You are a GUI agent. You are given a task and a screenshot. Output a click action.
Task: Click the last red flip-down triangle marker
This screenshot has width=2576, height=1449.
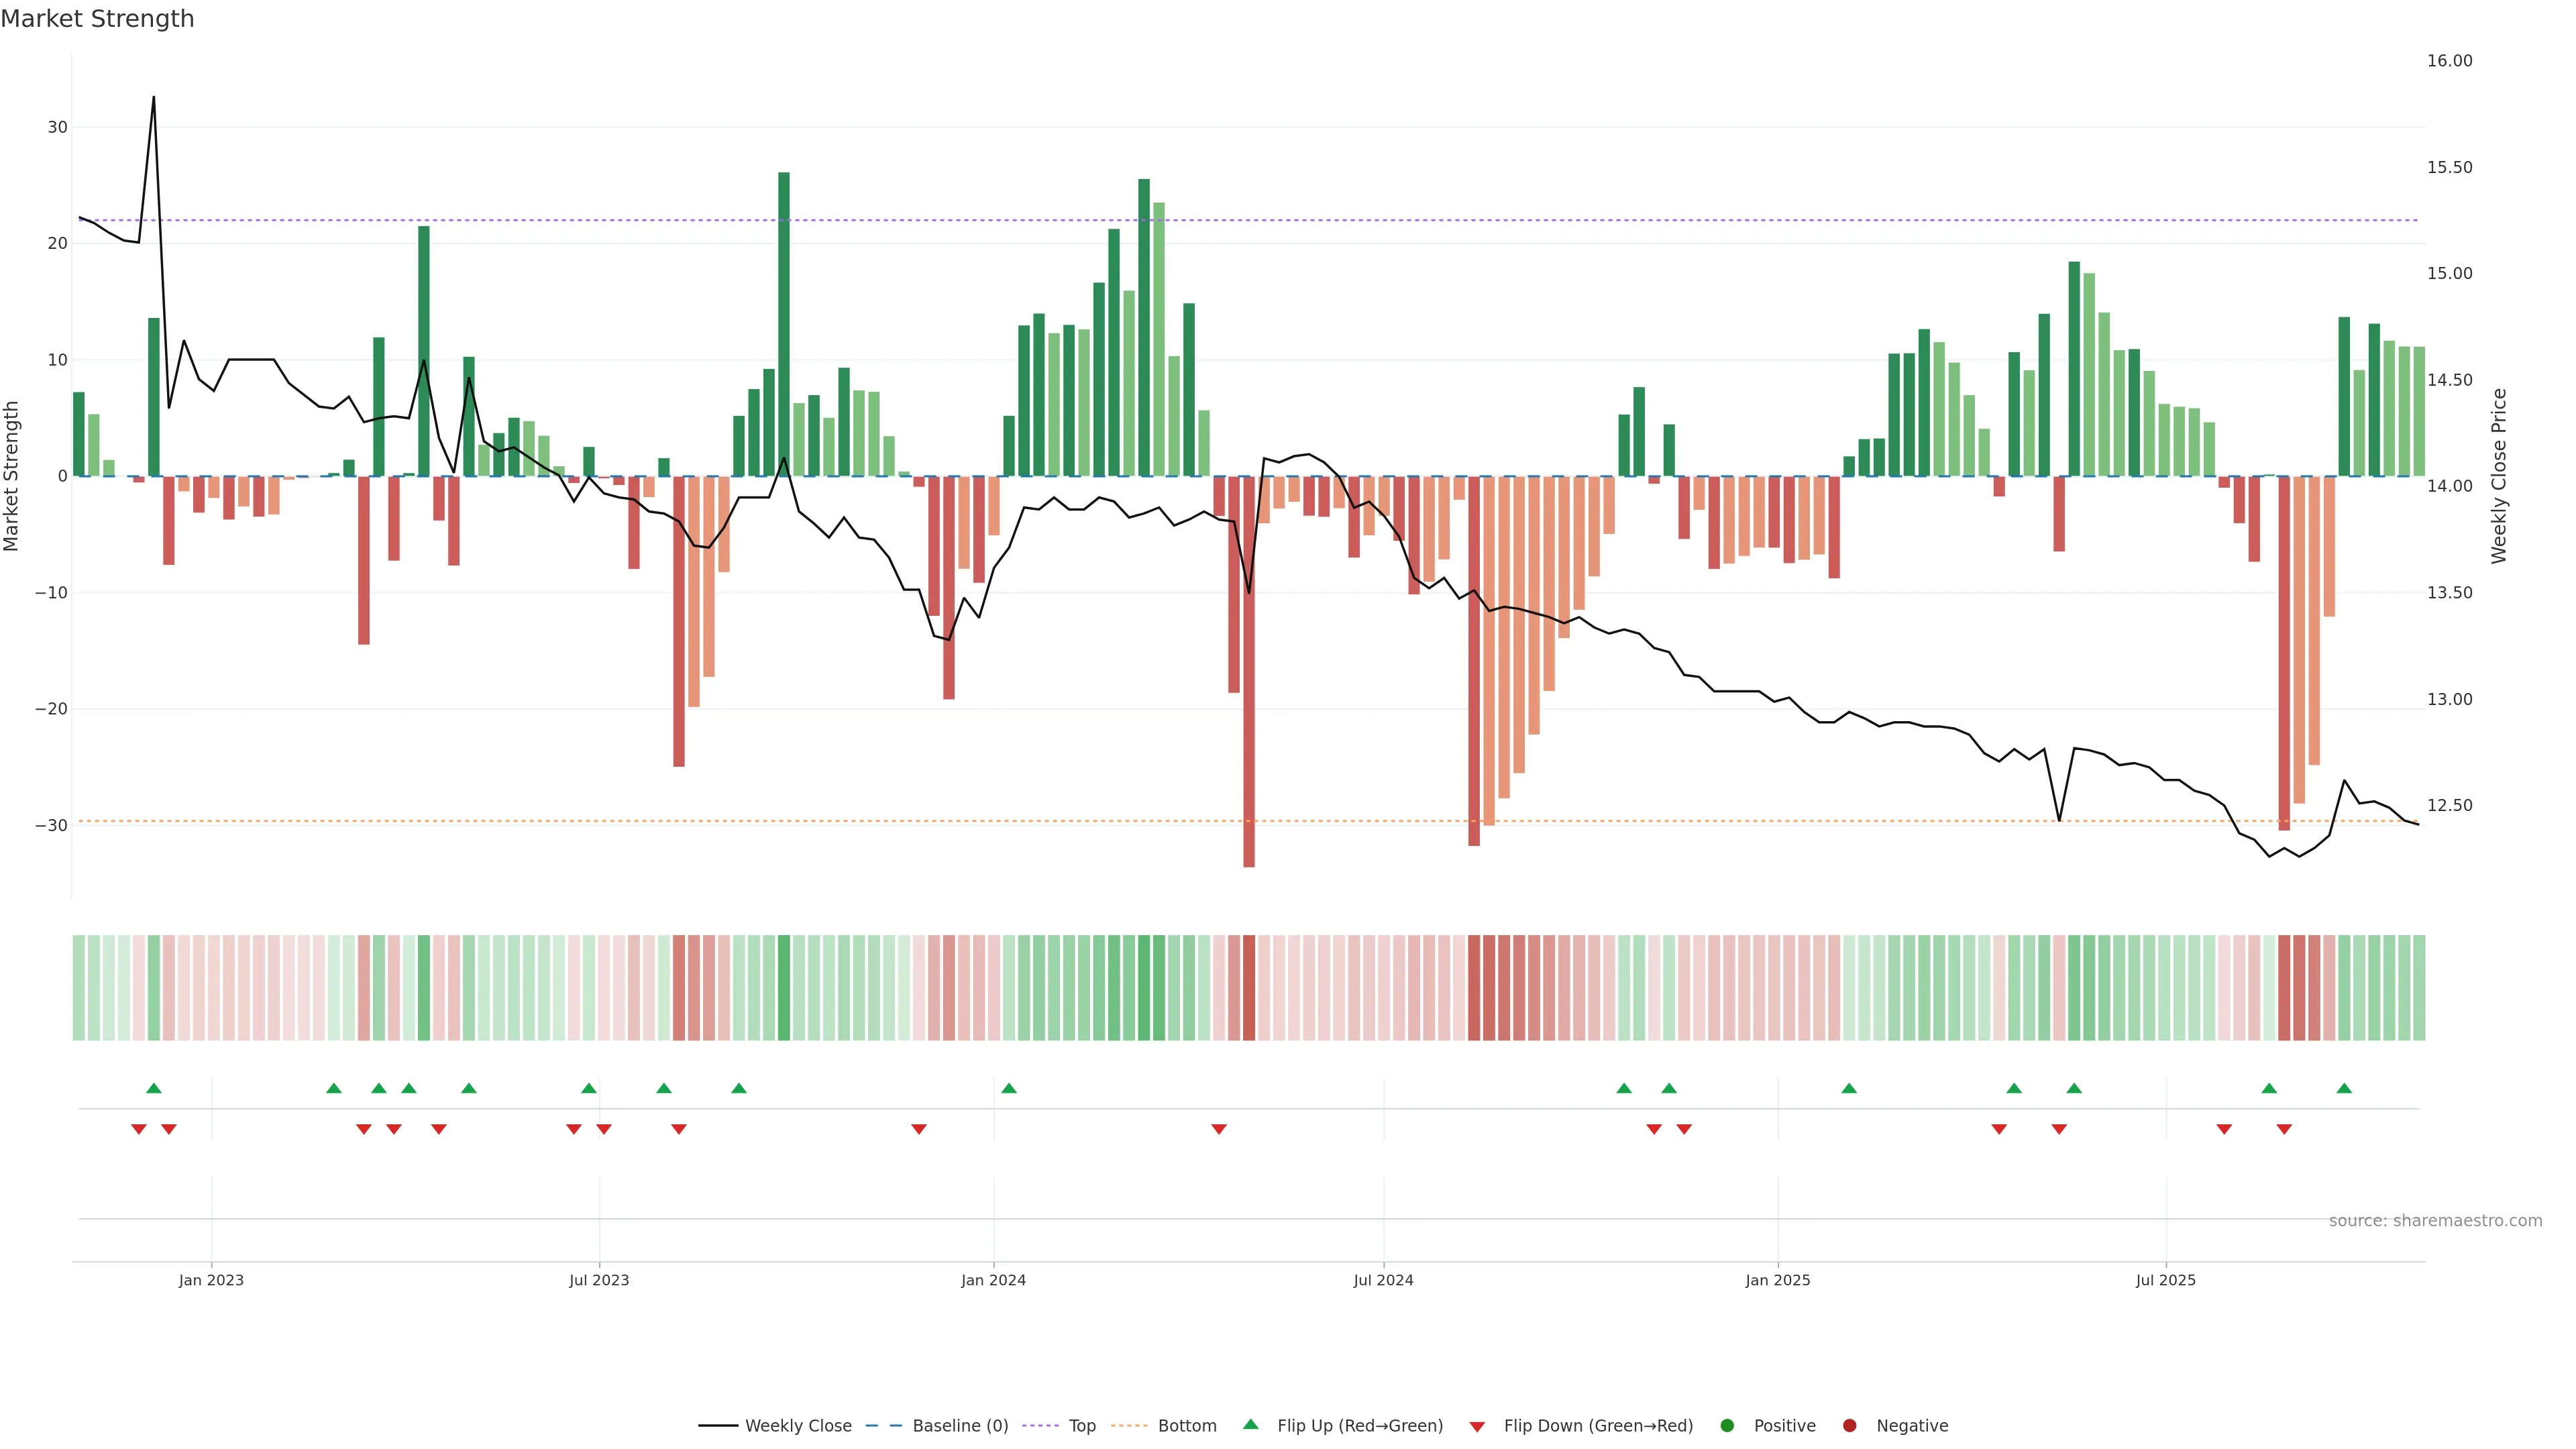(2284, 1129)
